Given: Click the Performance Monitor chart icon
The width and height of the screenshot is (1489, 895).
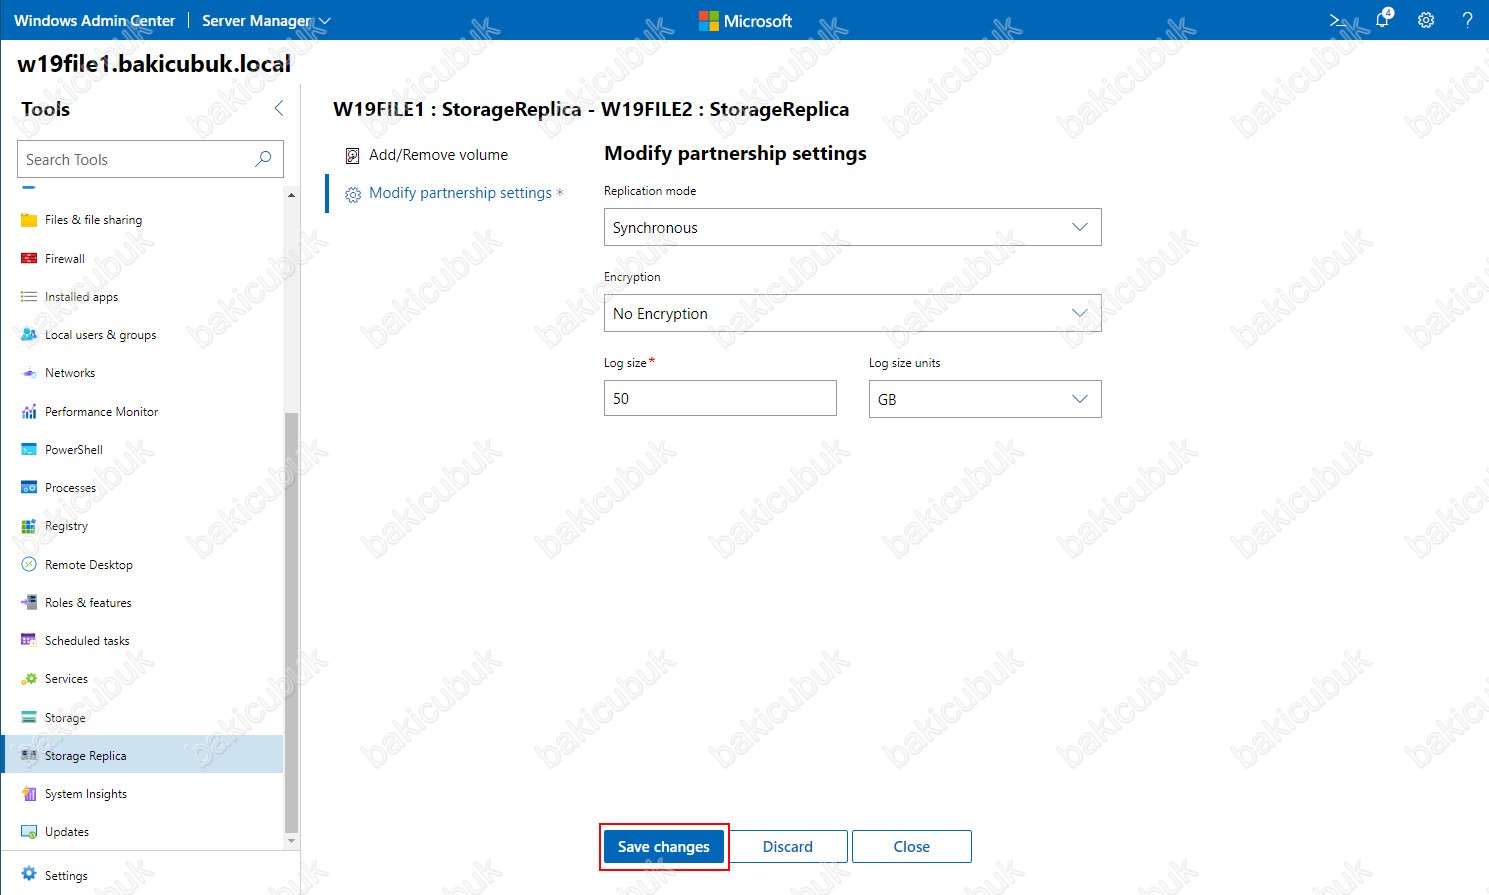Looking at the screenshot, I should (29, 412).
